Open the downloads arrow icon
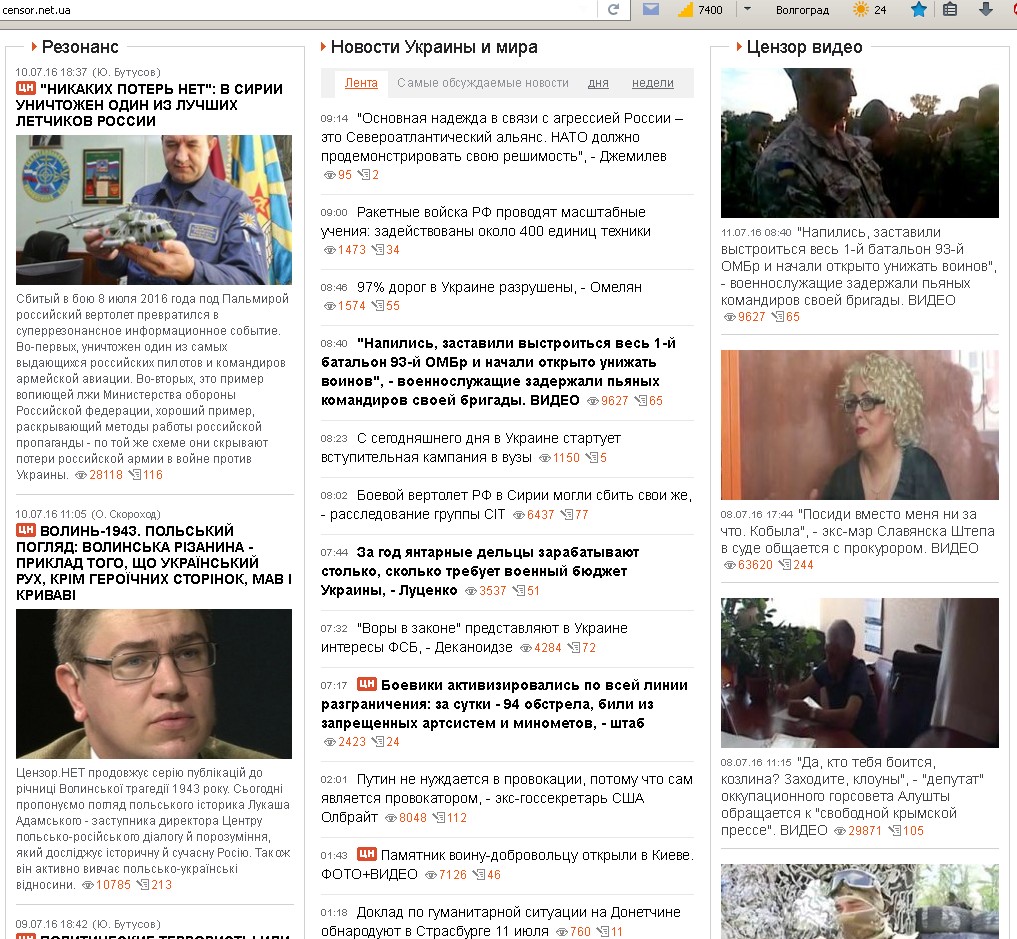The height and width of the screenshot is (939, 1017). pyautogui.click(x=985, y=9)
